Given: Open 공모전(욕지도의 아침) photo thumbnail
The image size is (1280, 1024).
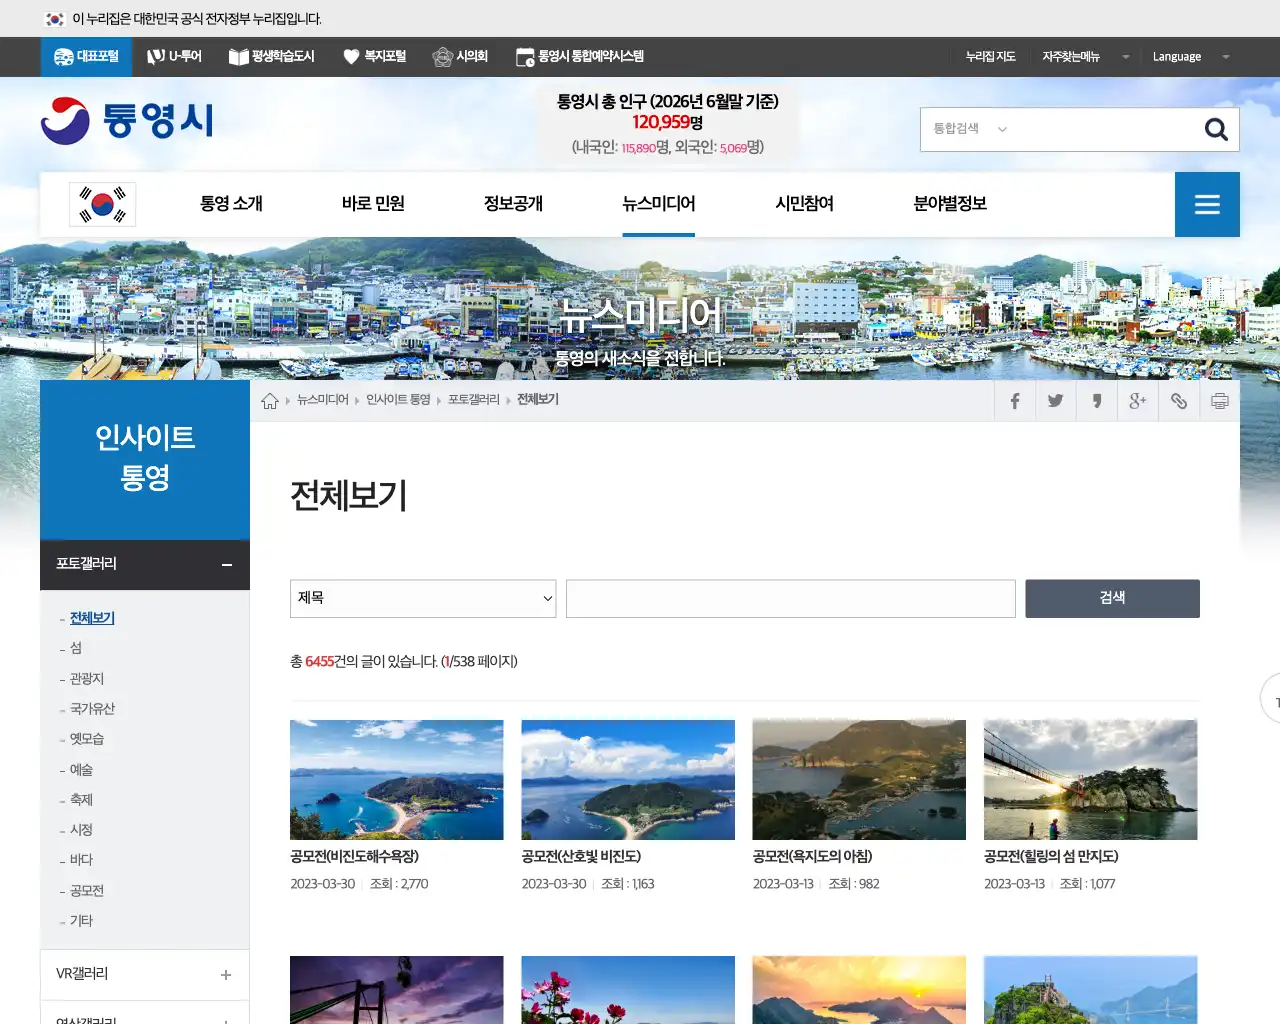Looking at the screenshot, I should tap(859, 780).
